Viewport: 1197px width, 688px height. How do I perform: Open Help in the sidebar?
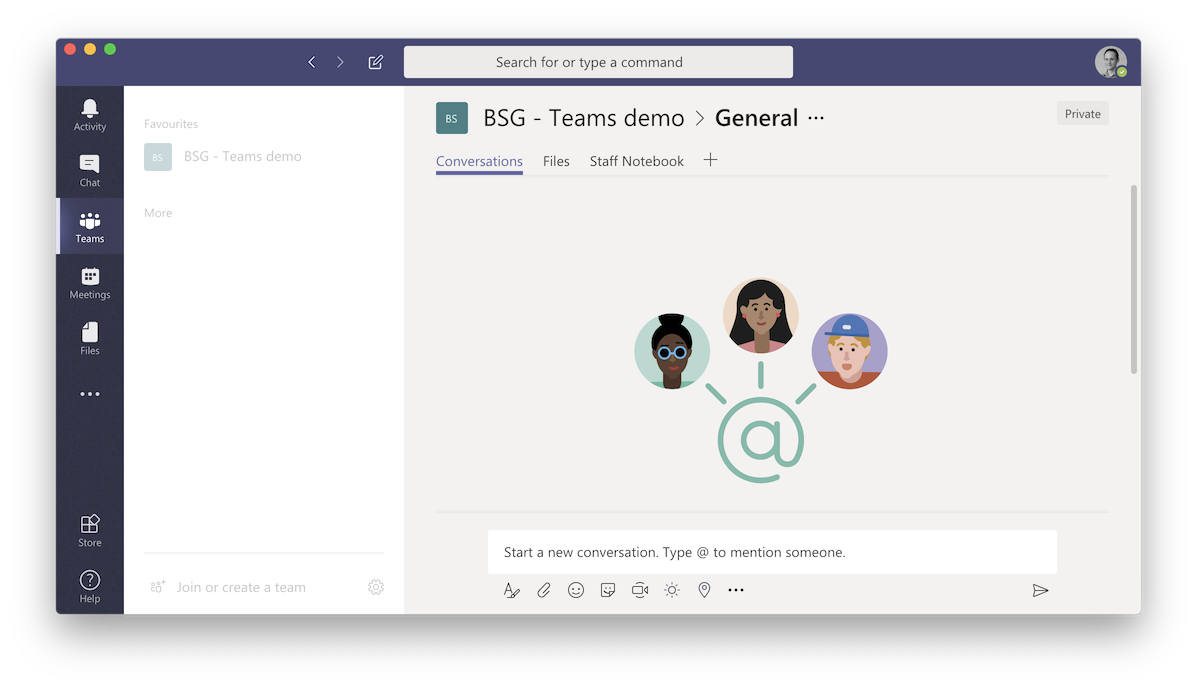(89, 586)
